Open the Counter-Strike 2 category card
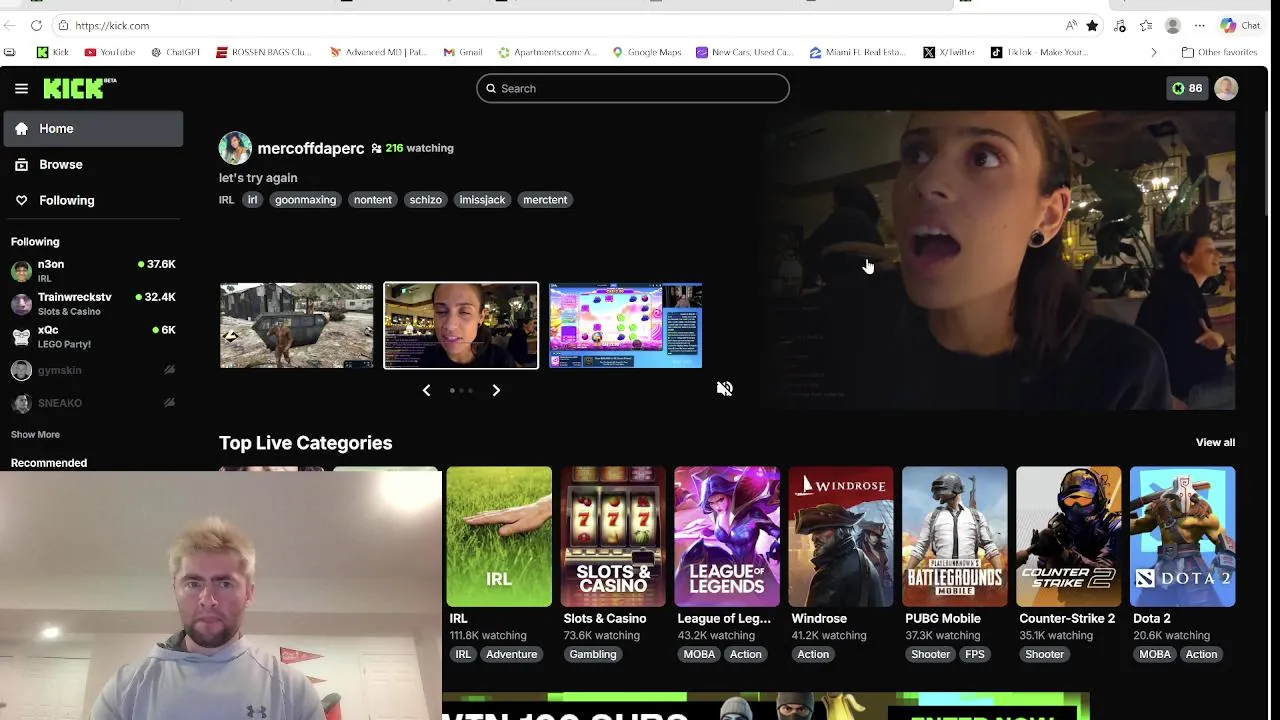Image resolution: width=1280 pixels, height=720 pixels. coord(1069,537)
